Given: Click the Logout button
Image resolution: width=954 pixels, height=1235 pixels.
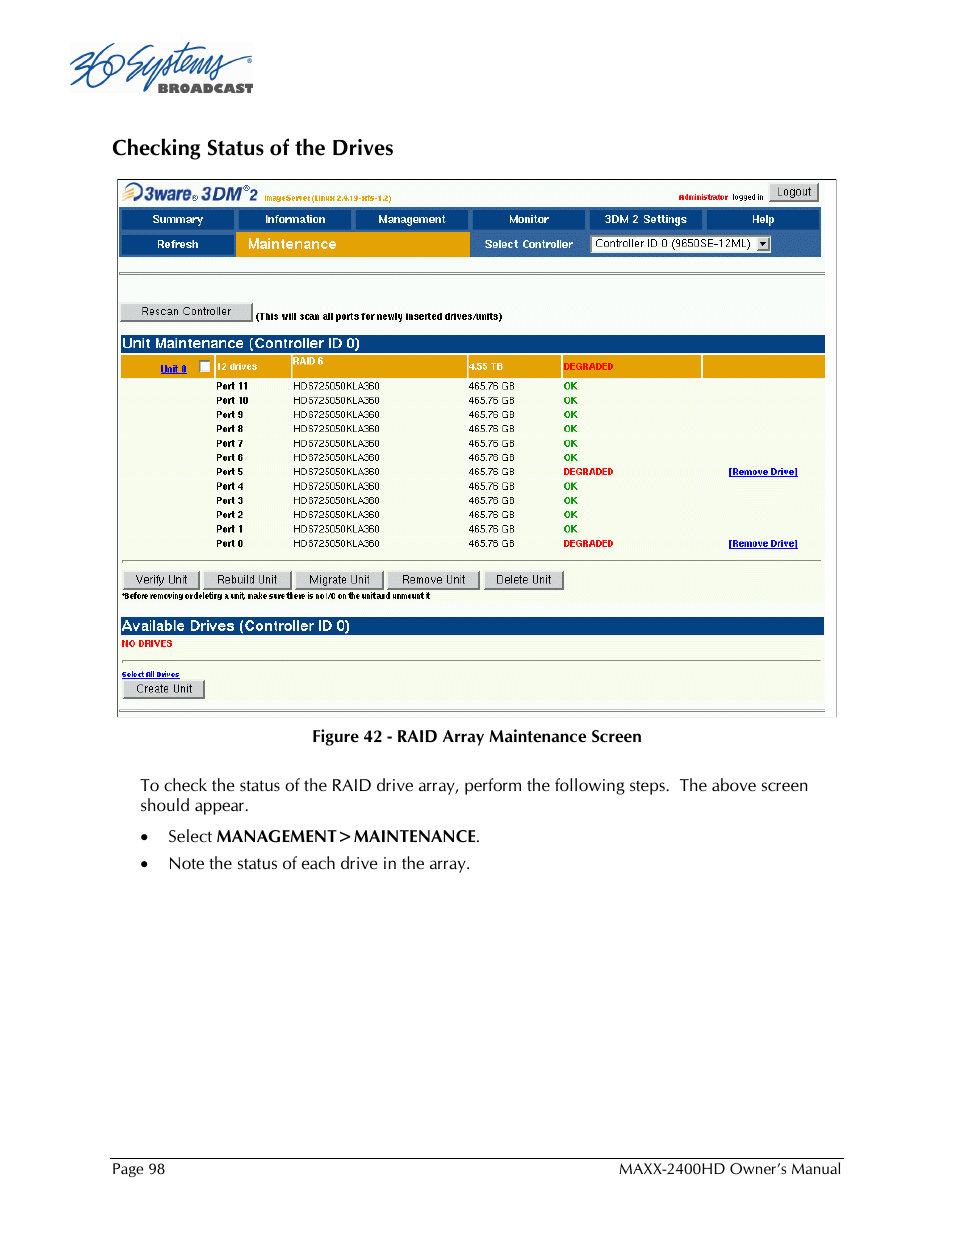Looking at the screenshot, I should (x=794, y=192).
